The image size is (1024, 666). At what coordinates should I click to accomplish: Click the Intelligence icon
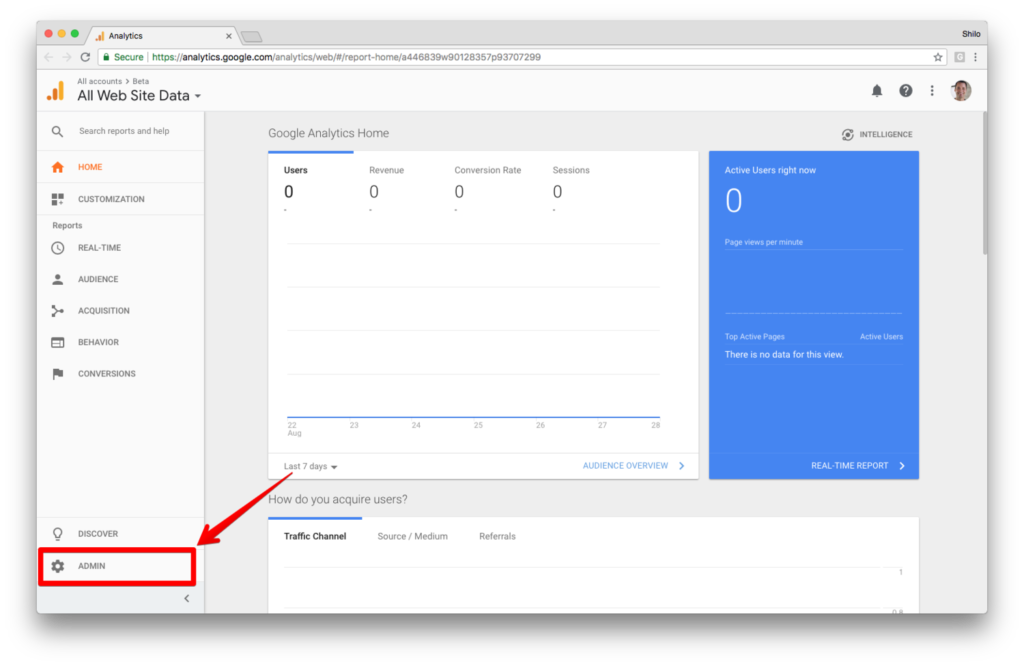pos(848,135)
